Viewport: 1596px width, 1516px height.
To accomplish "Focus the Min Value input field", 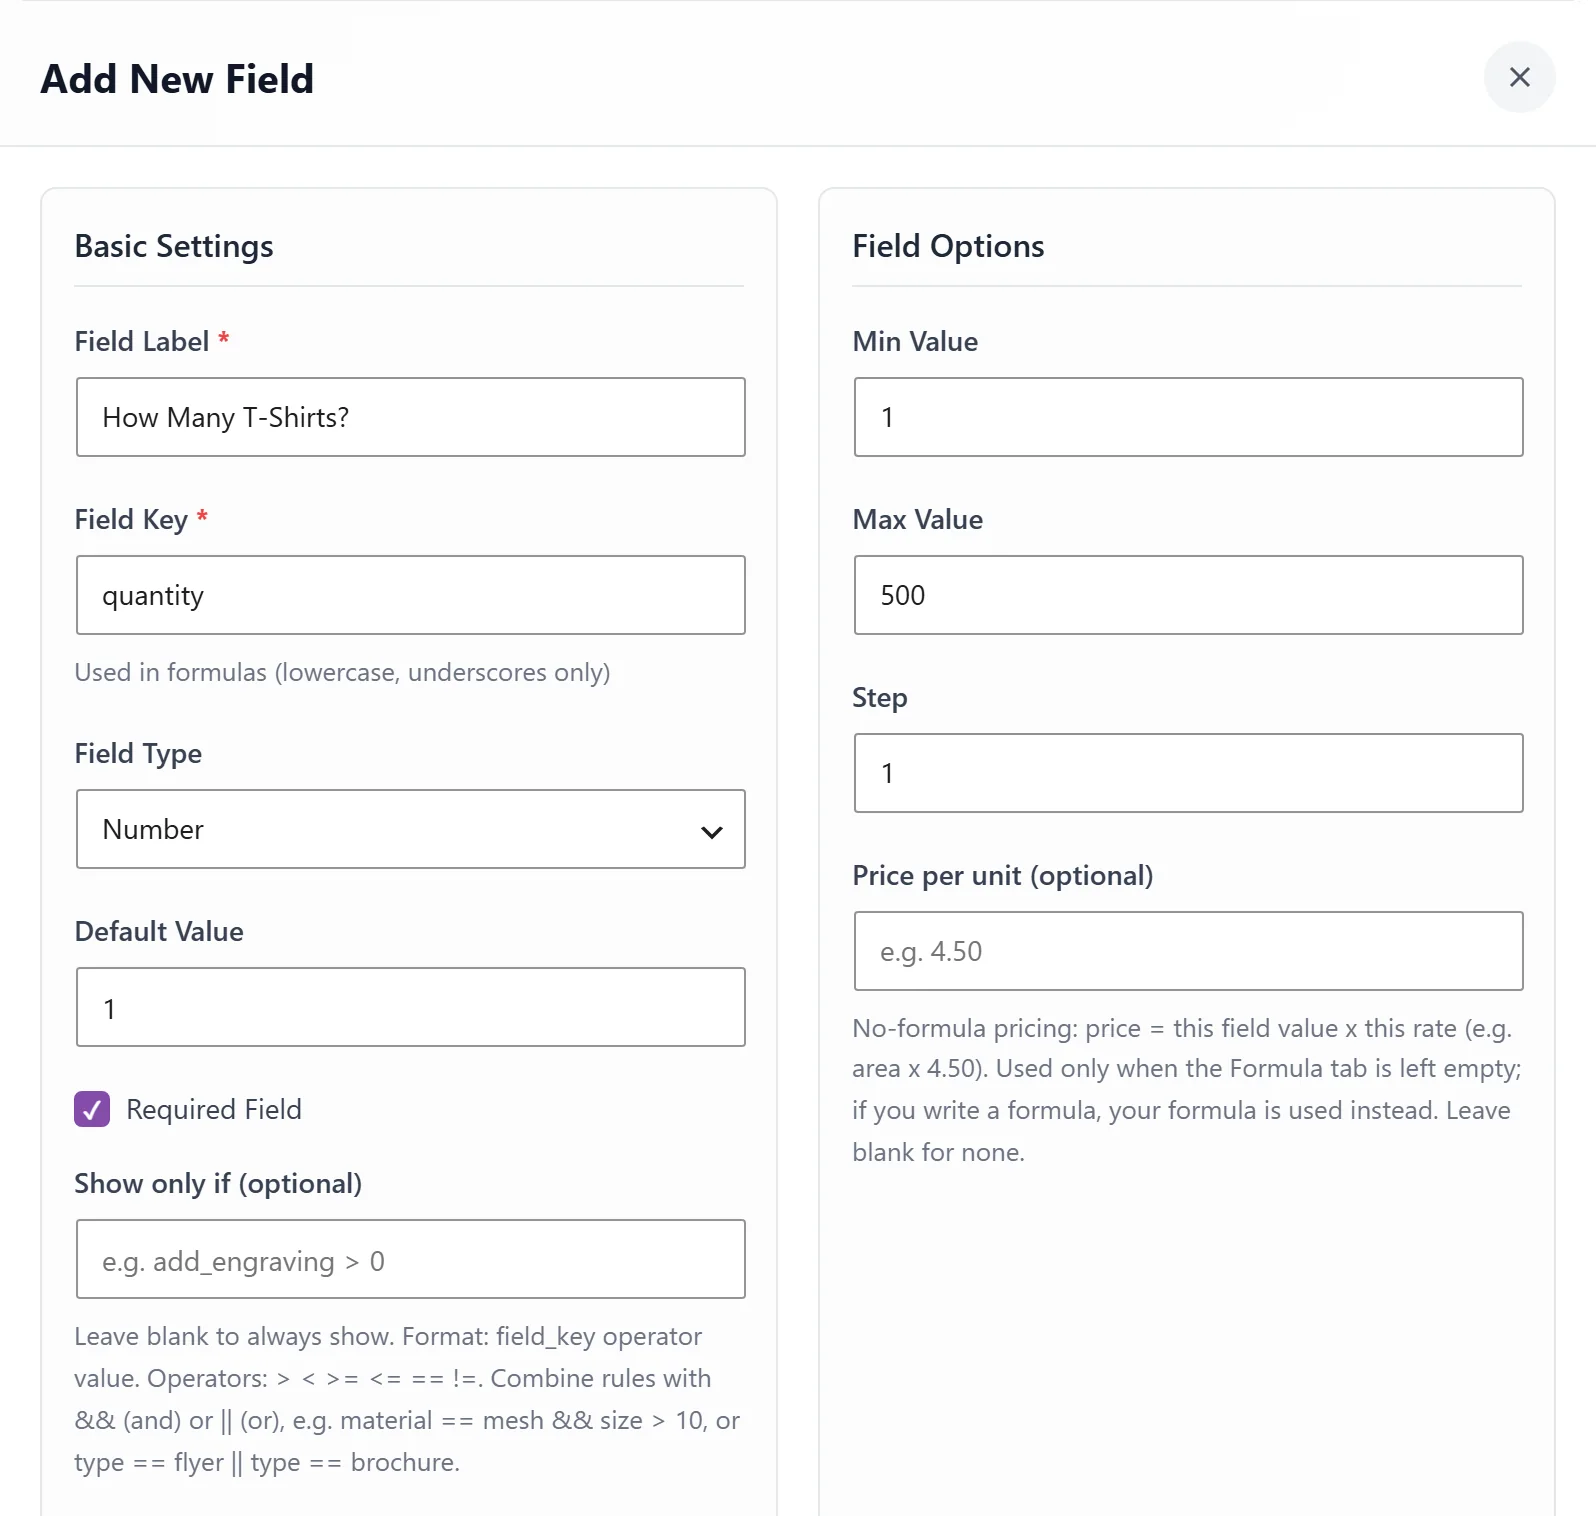I will 1189,417.
